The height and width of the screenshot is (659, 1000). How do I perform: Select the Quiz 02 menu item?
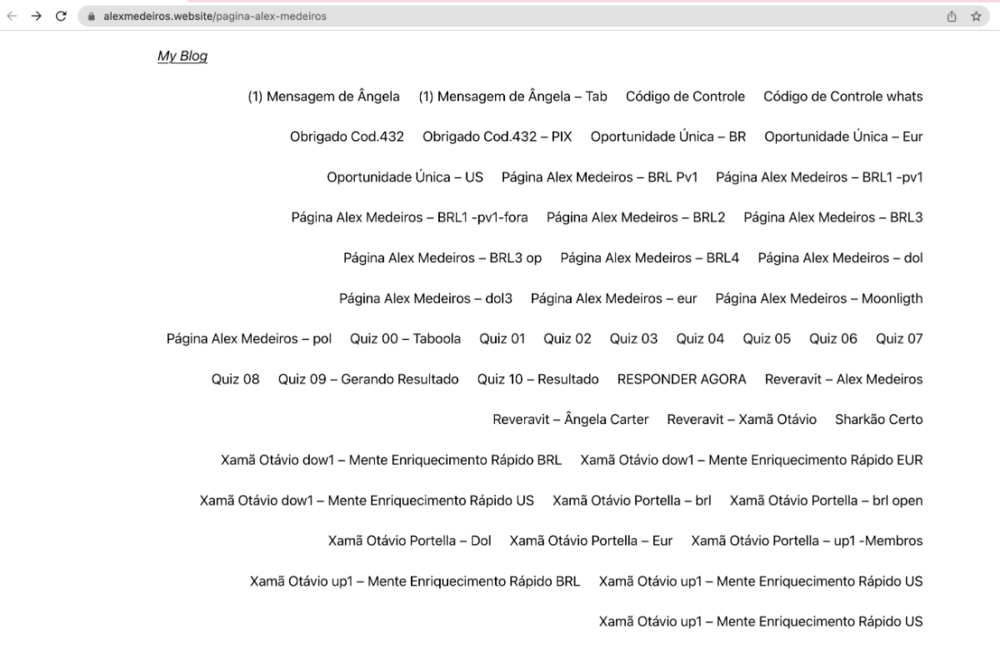tap(567, 339)
